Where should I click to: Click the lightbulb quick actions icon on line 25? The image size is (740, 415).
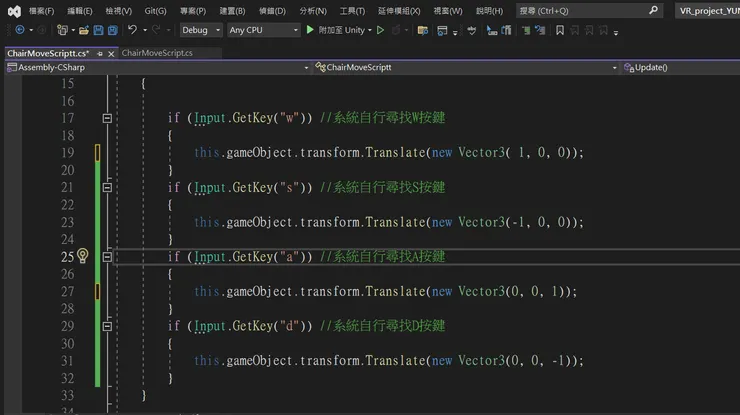pos(83,256)
